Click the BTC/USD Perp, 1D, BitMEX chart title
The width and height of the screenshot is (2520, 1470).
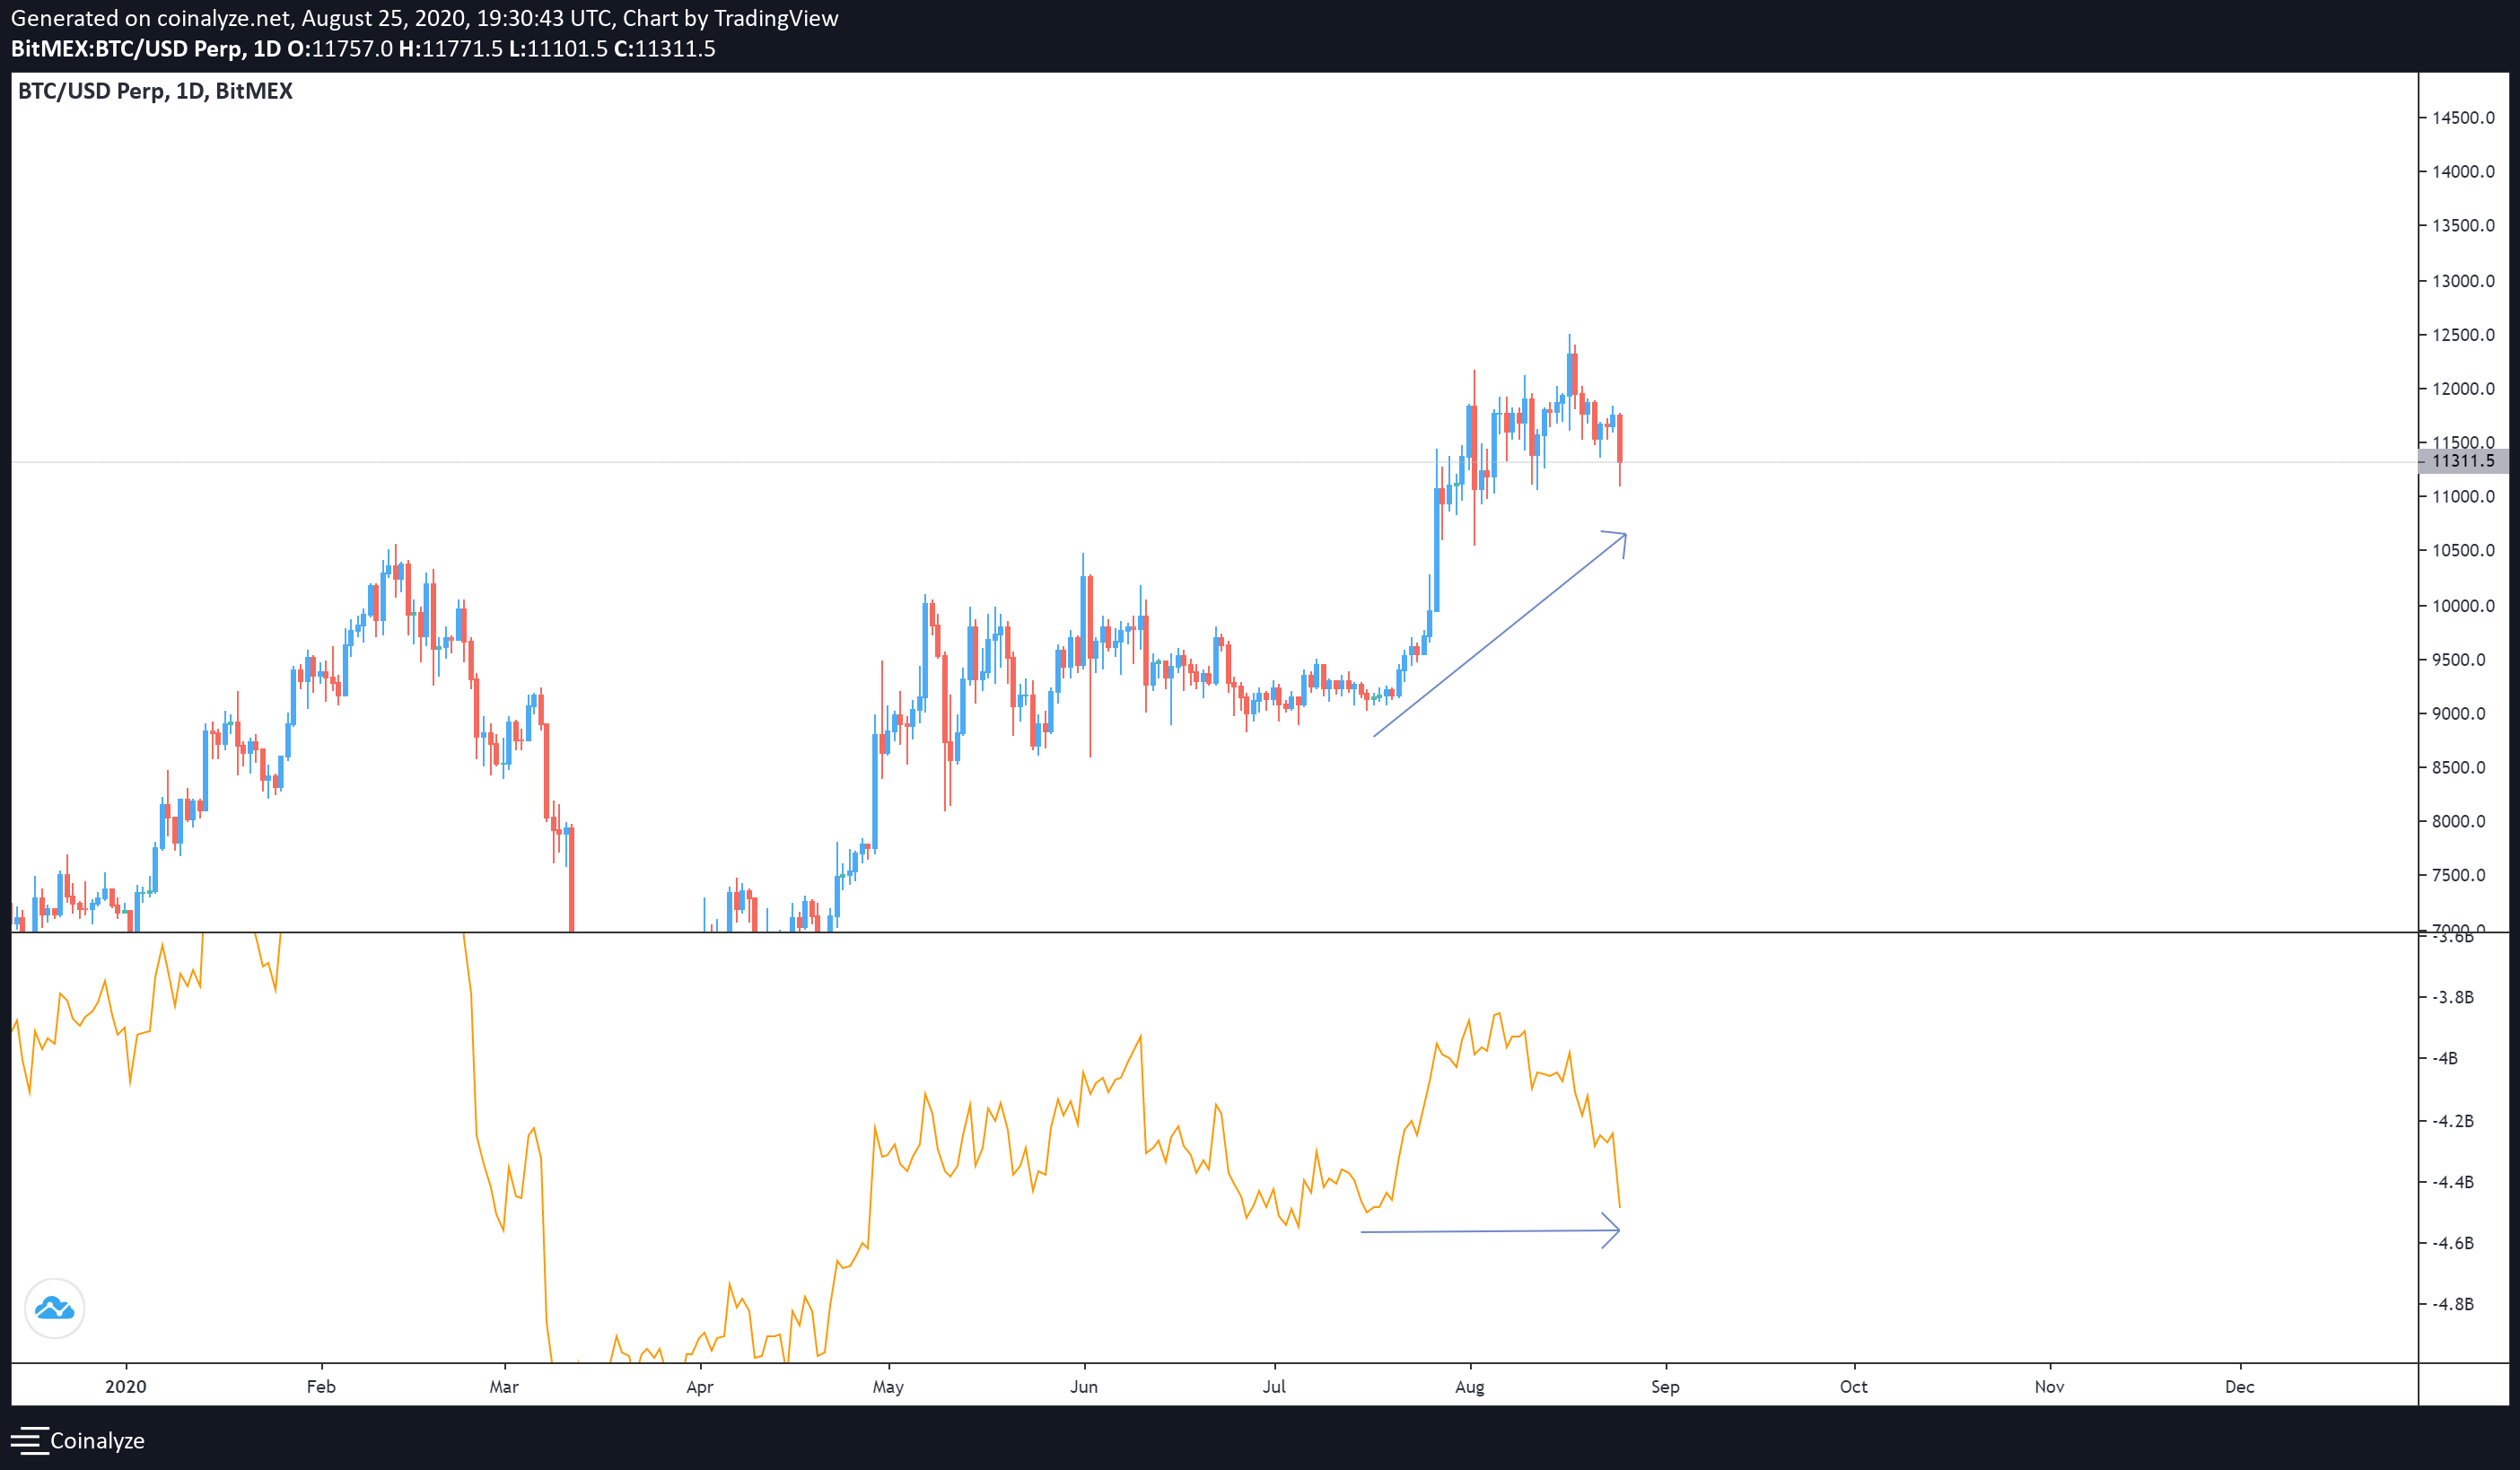[x=155, y=91]
